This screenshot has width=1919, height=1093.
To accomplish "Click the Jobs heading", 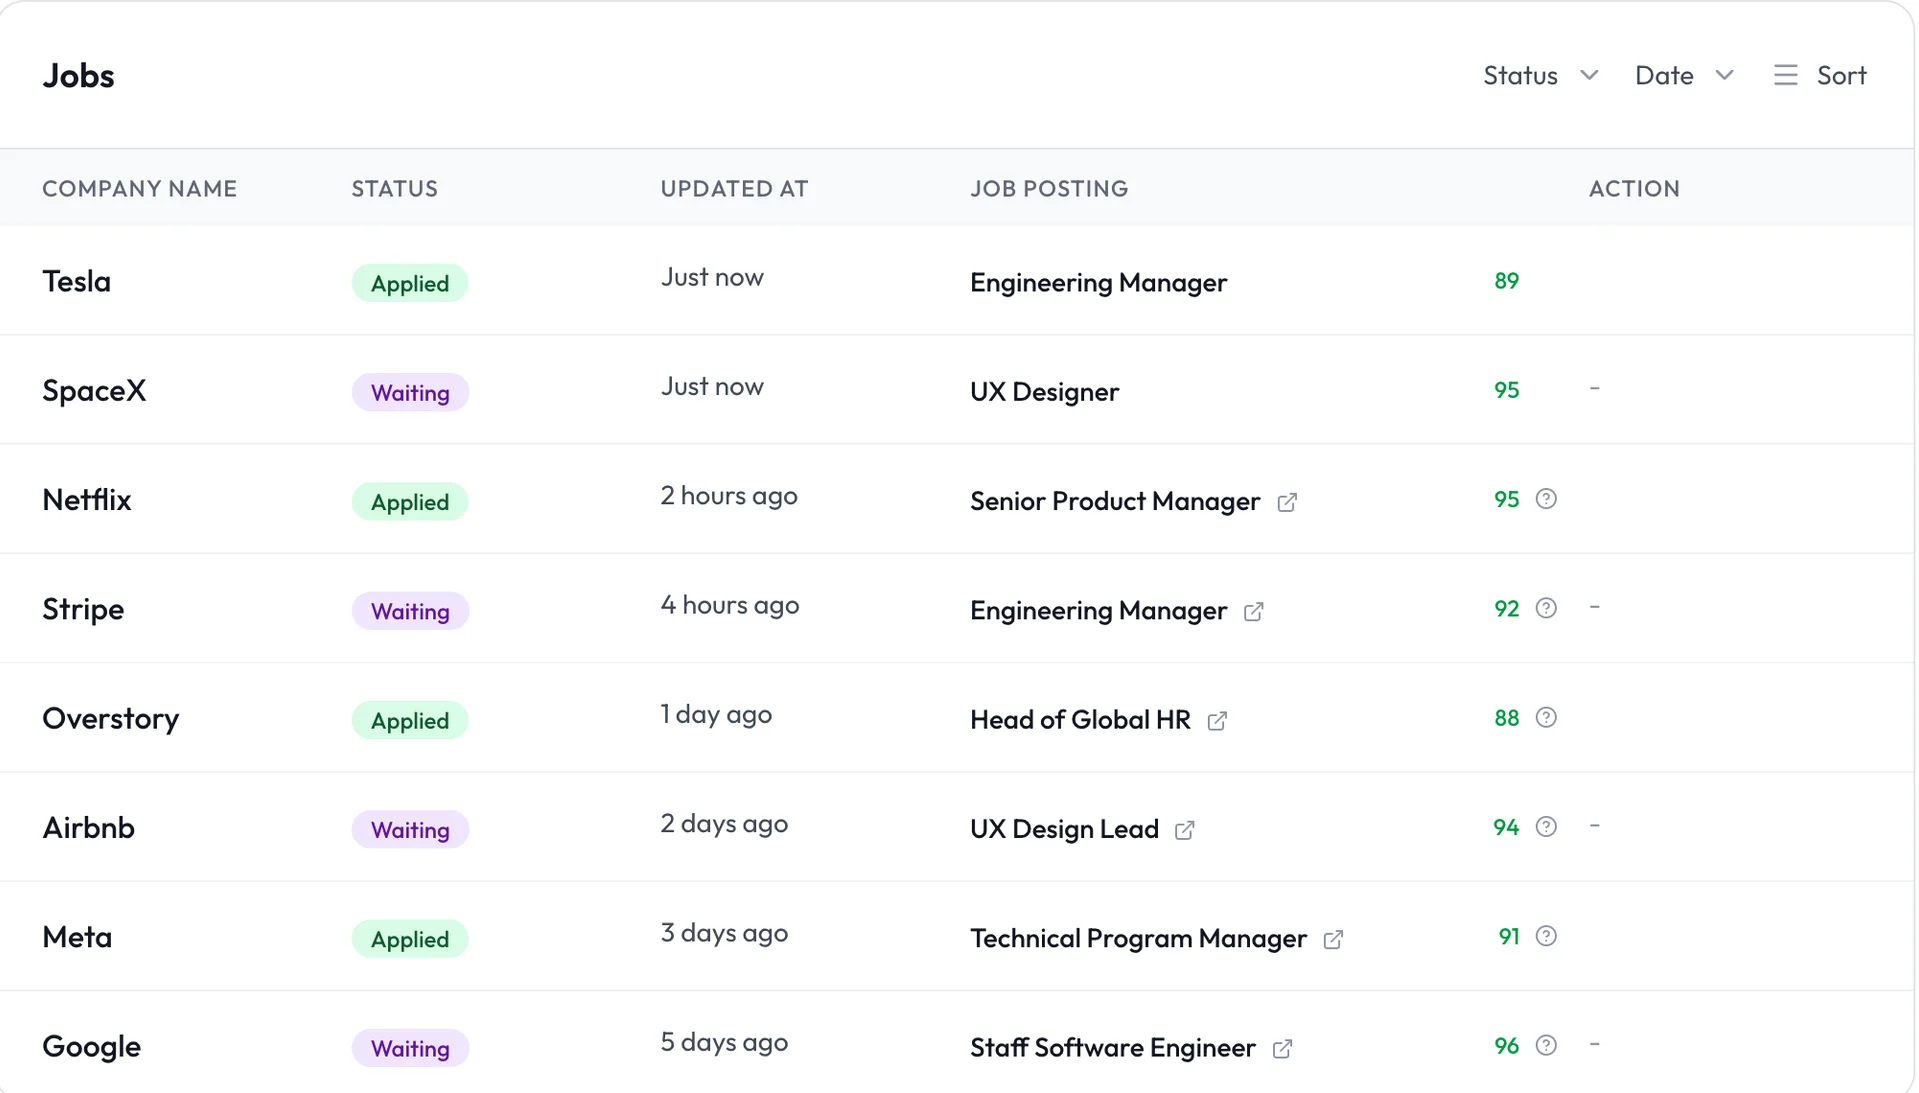I will [x=78, y=76].
